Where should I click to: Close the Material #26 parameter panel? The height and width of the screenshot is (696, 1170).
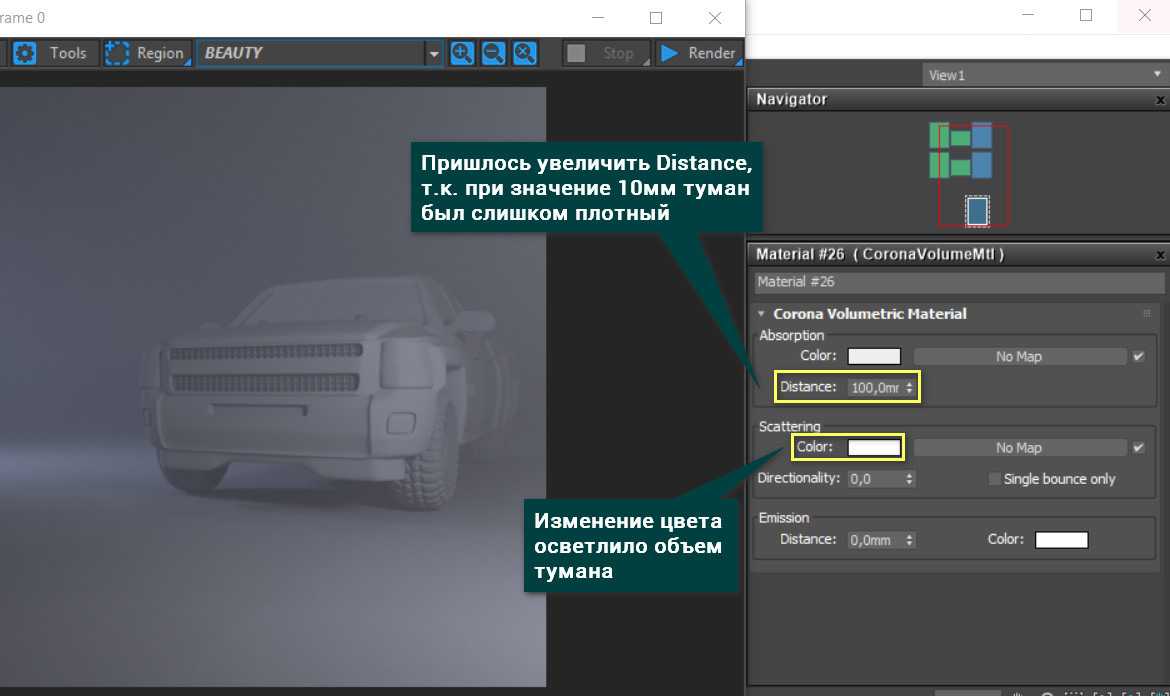(x=1160, y=255)
